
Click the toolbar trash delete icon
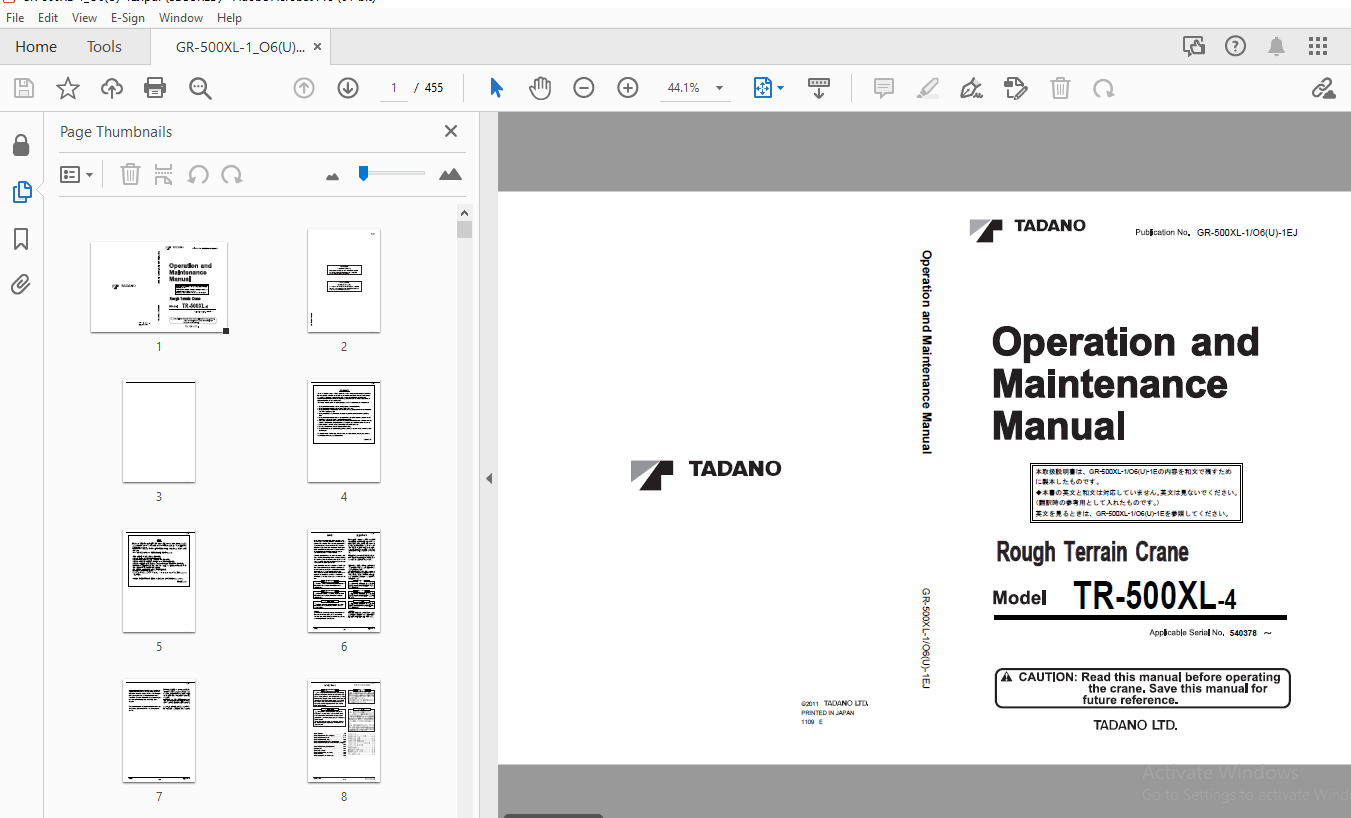(1060, 88)
